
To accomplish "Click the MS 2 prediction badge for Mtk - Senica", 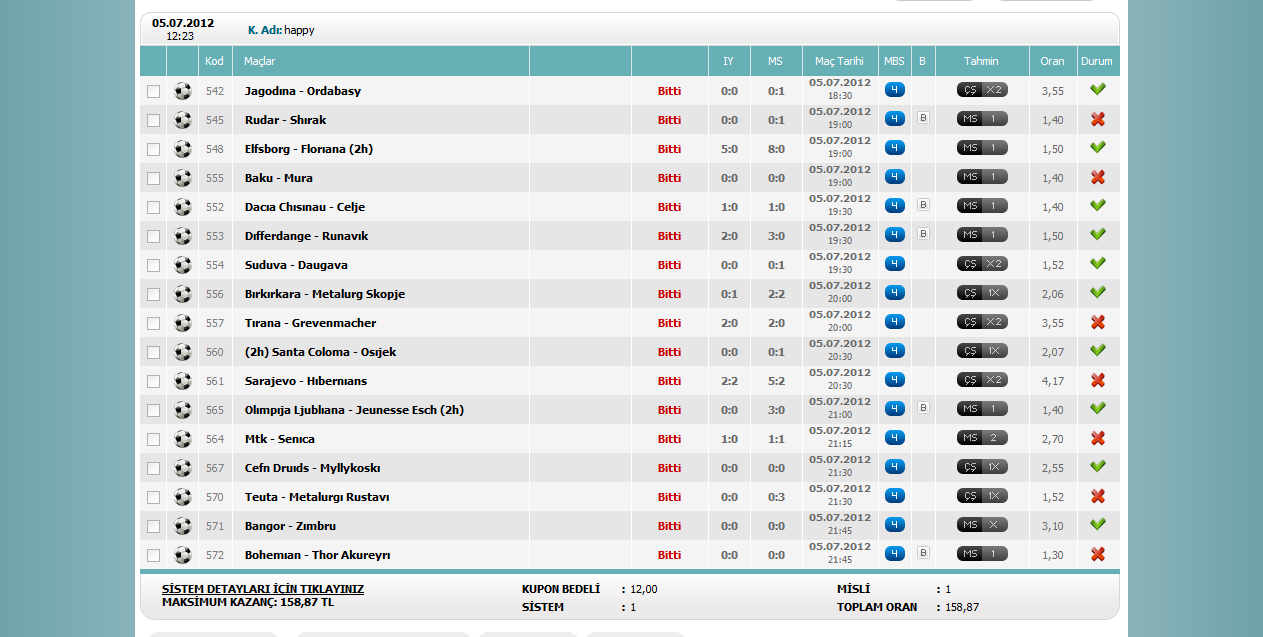I will click(981, 438).
